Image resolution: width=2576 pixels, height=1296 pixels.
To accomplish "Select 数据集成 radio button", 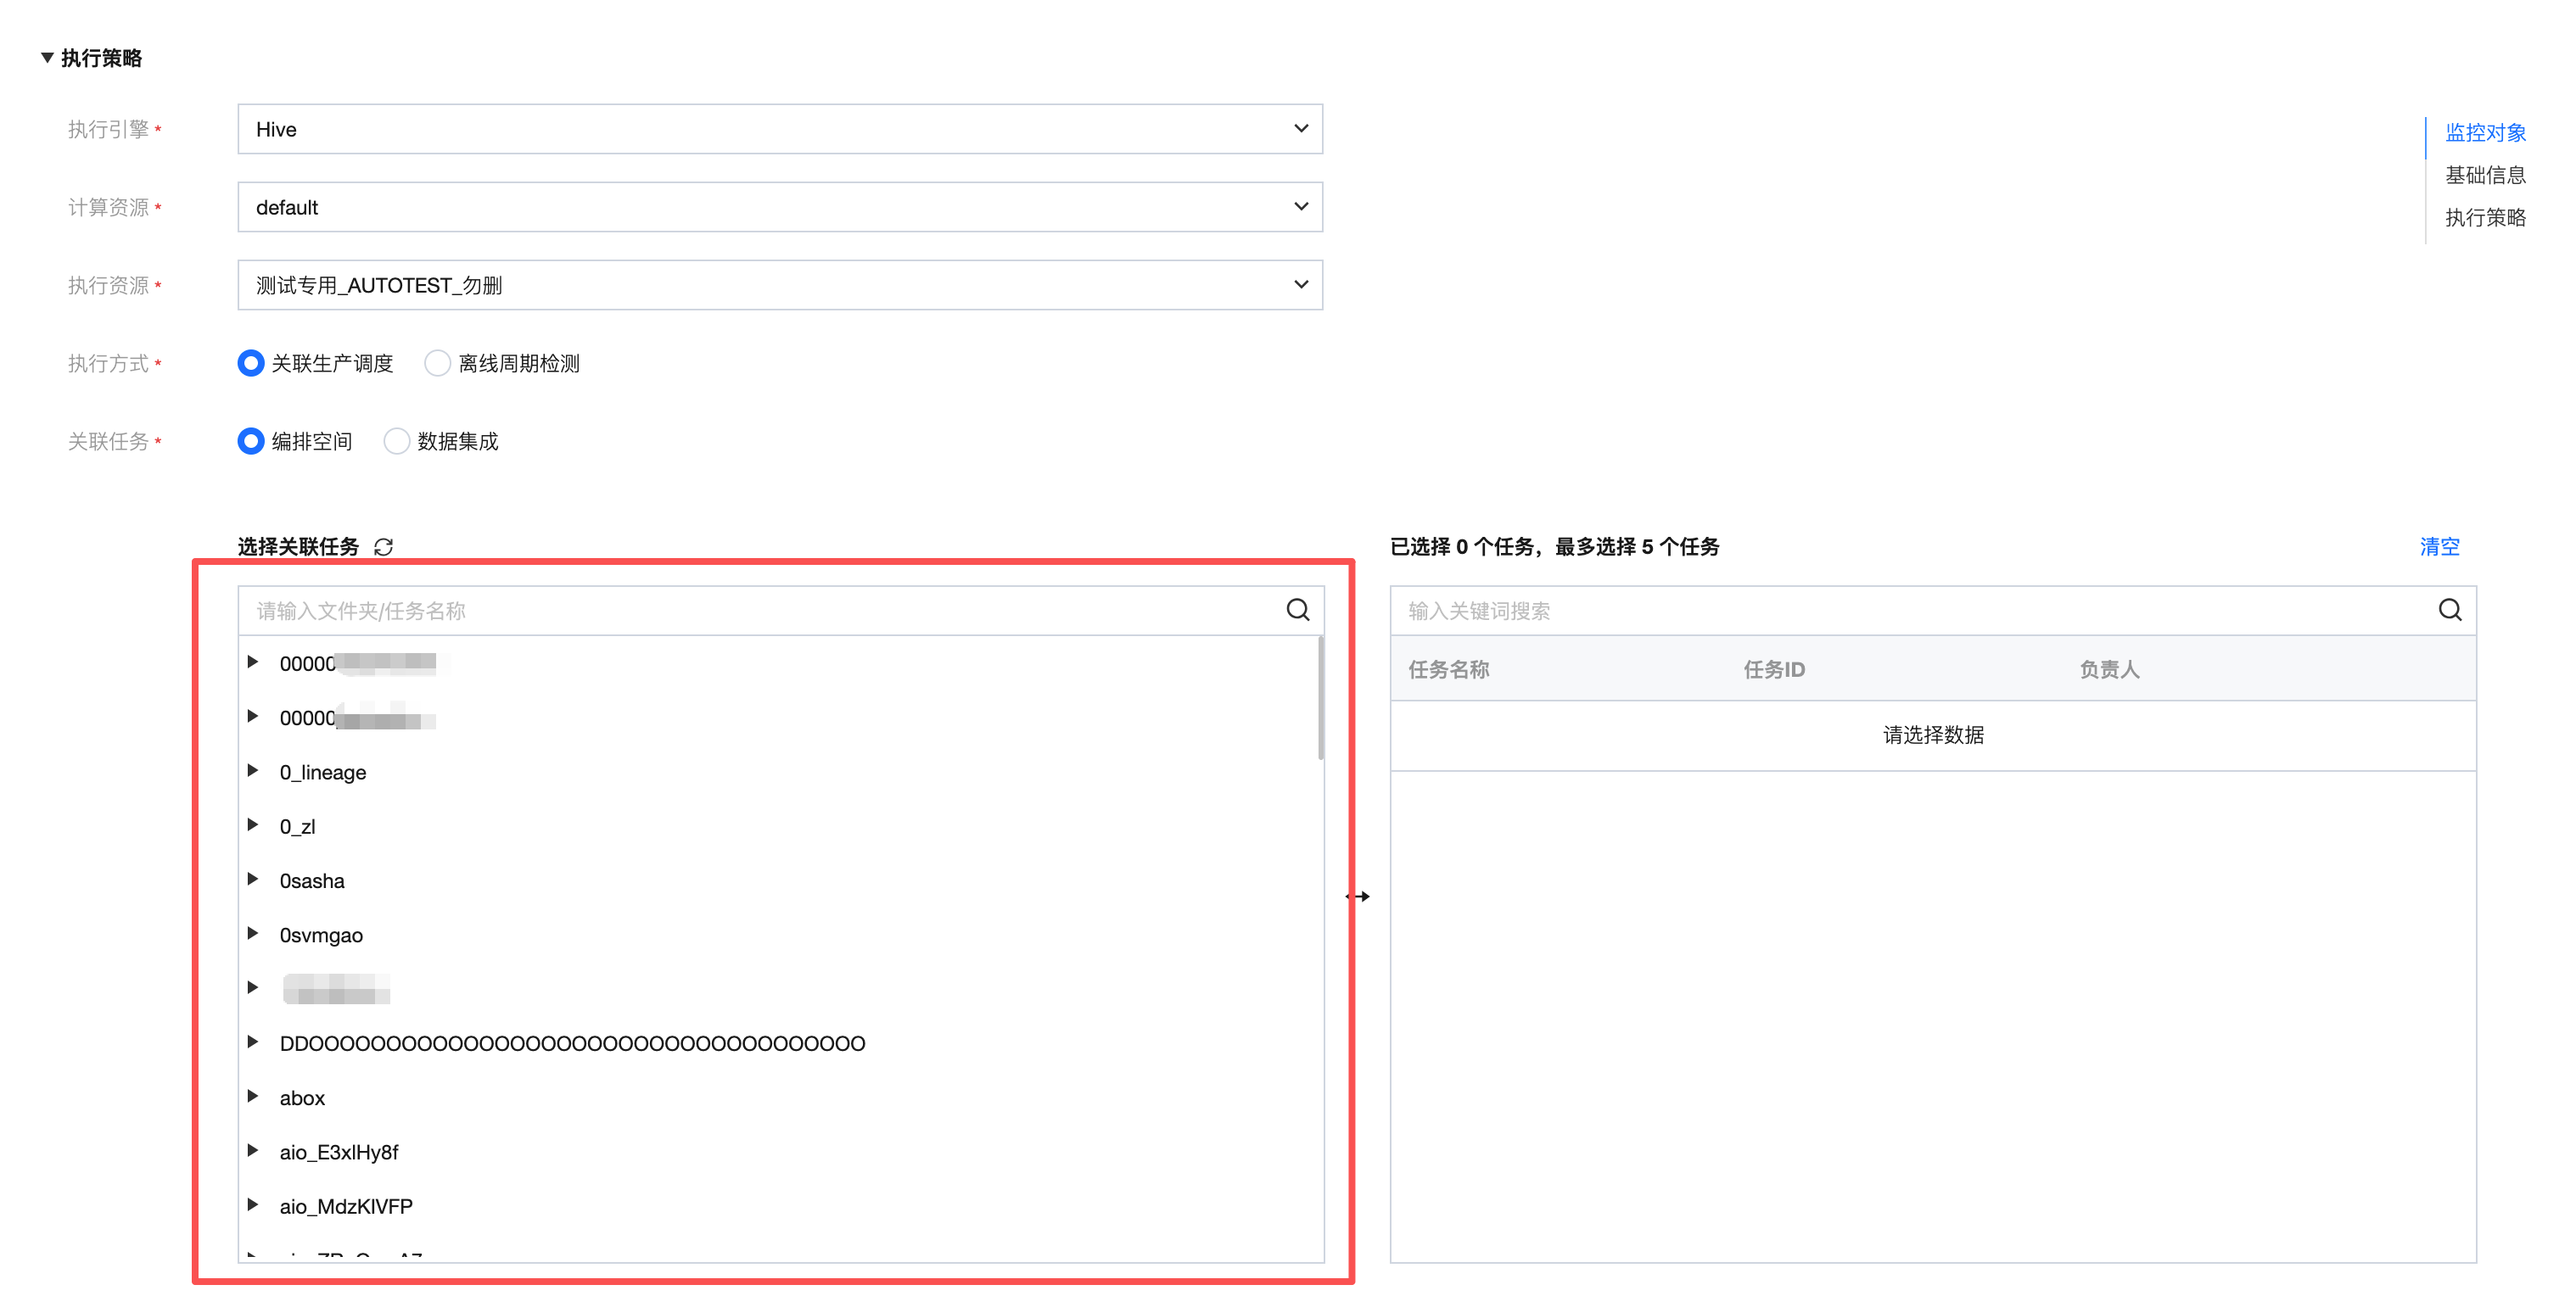I will pyautogui.click(x=397, y=441).
